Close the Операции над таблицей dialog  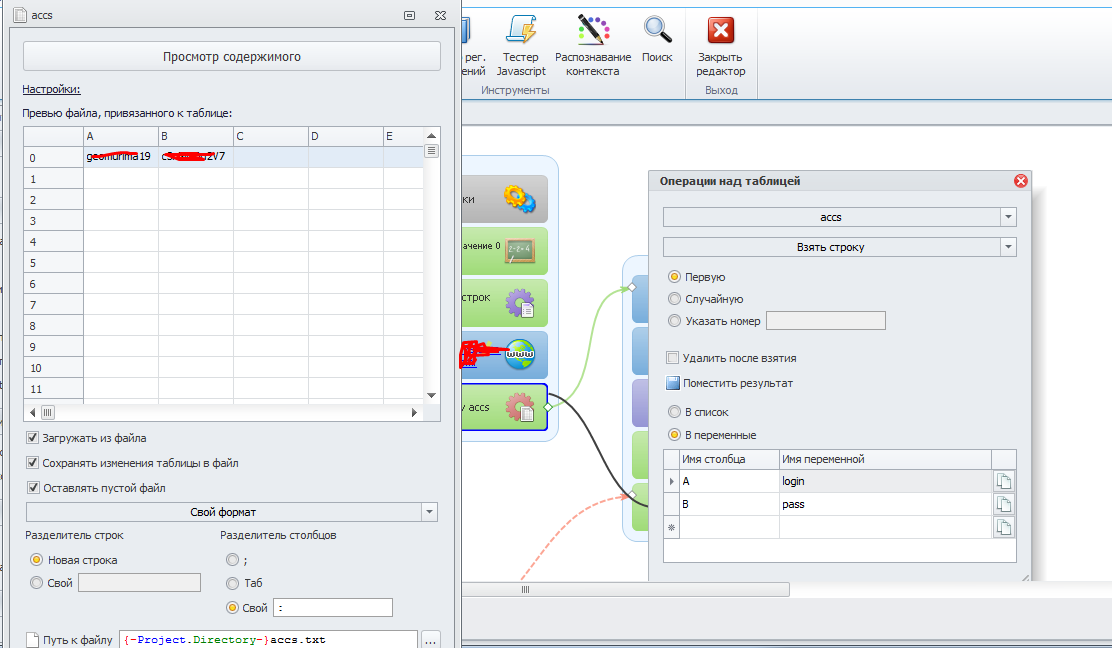[x=1021, y=181]
